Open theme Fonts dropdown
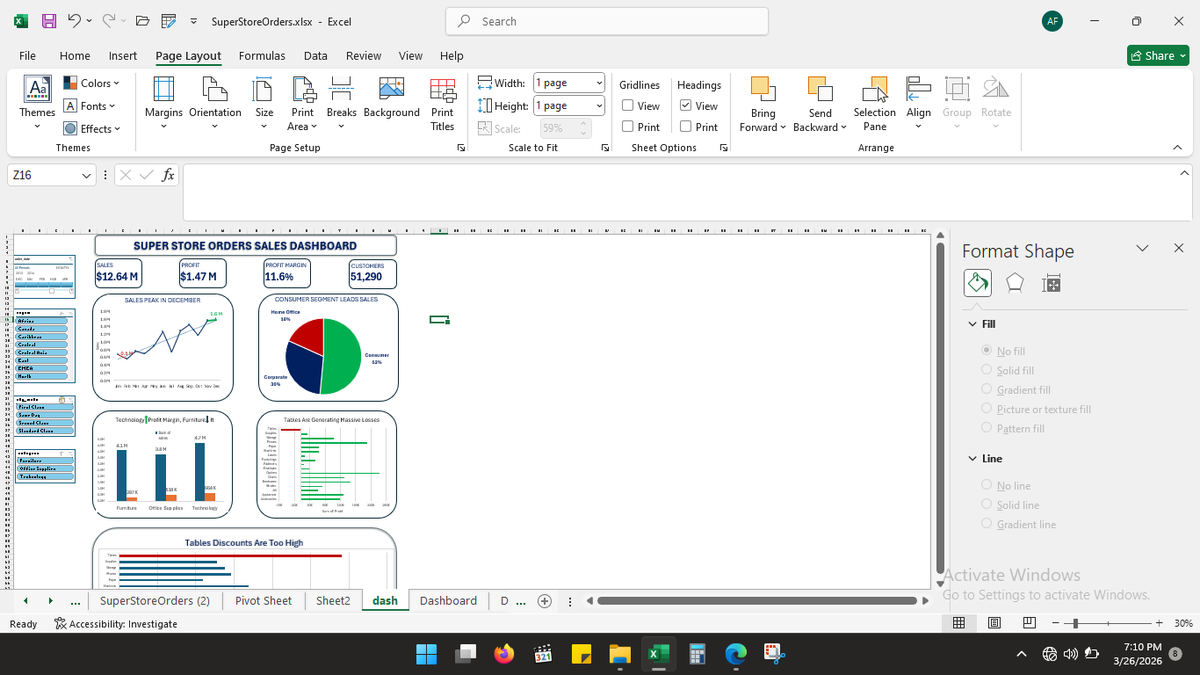 (x=89, y=106)
